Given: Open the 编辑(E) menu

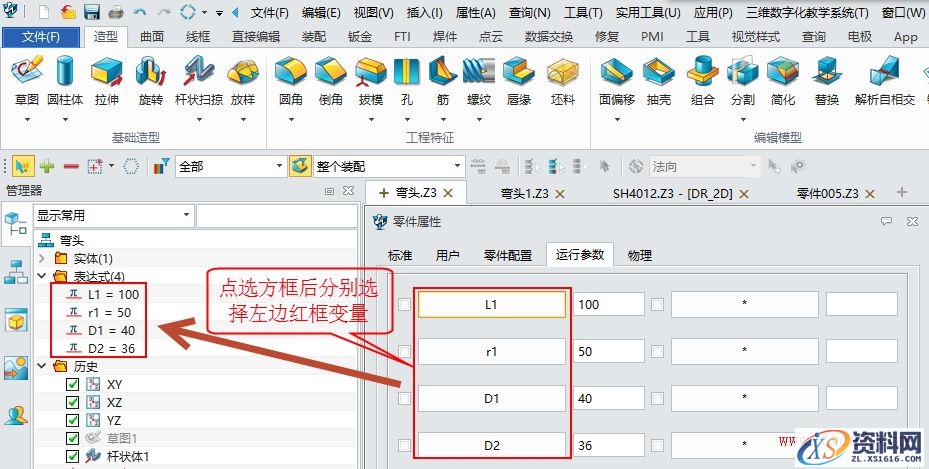Looking at the screenshot, I should coord(321,12).
